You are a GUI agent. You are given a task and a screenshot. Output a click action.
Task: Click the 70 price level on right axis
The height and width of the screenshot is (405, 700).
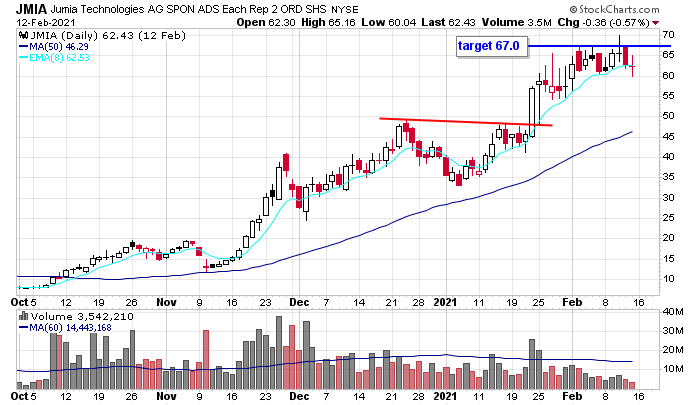(x=668, y=35)
